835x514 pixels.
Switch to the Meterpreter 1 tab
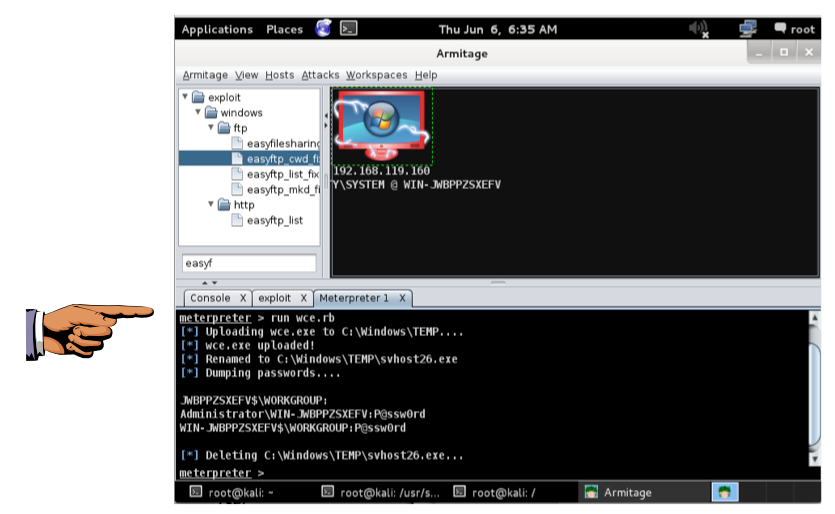point(354,298)
